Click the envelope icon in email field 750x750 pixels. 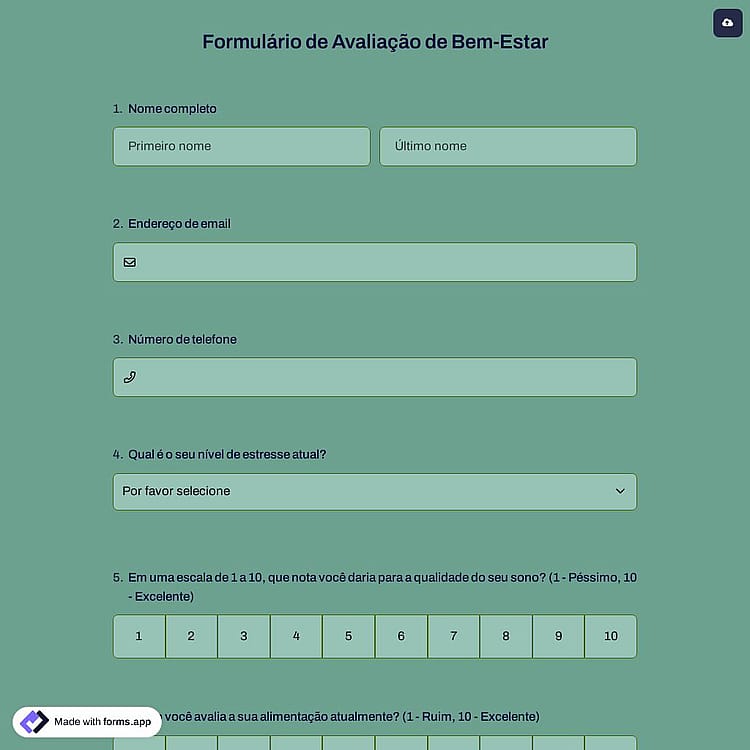(x=130, y=262)
